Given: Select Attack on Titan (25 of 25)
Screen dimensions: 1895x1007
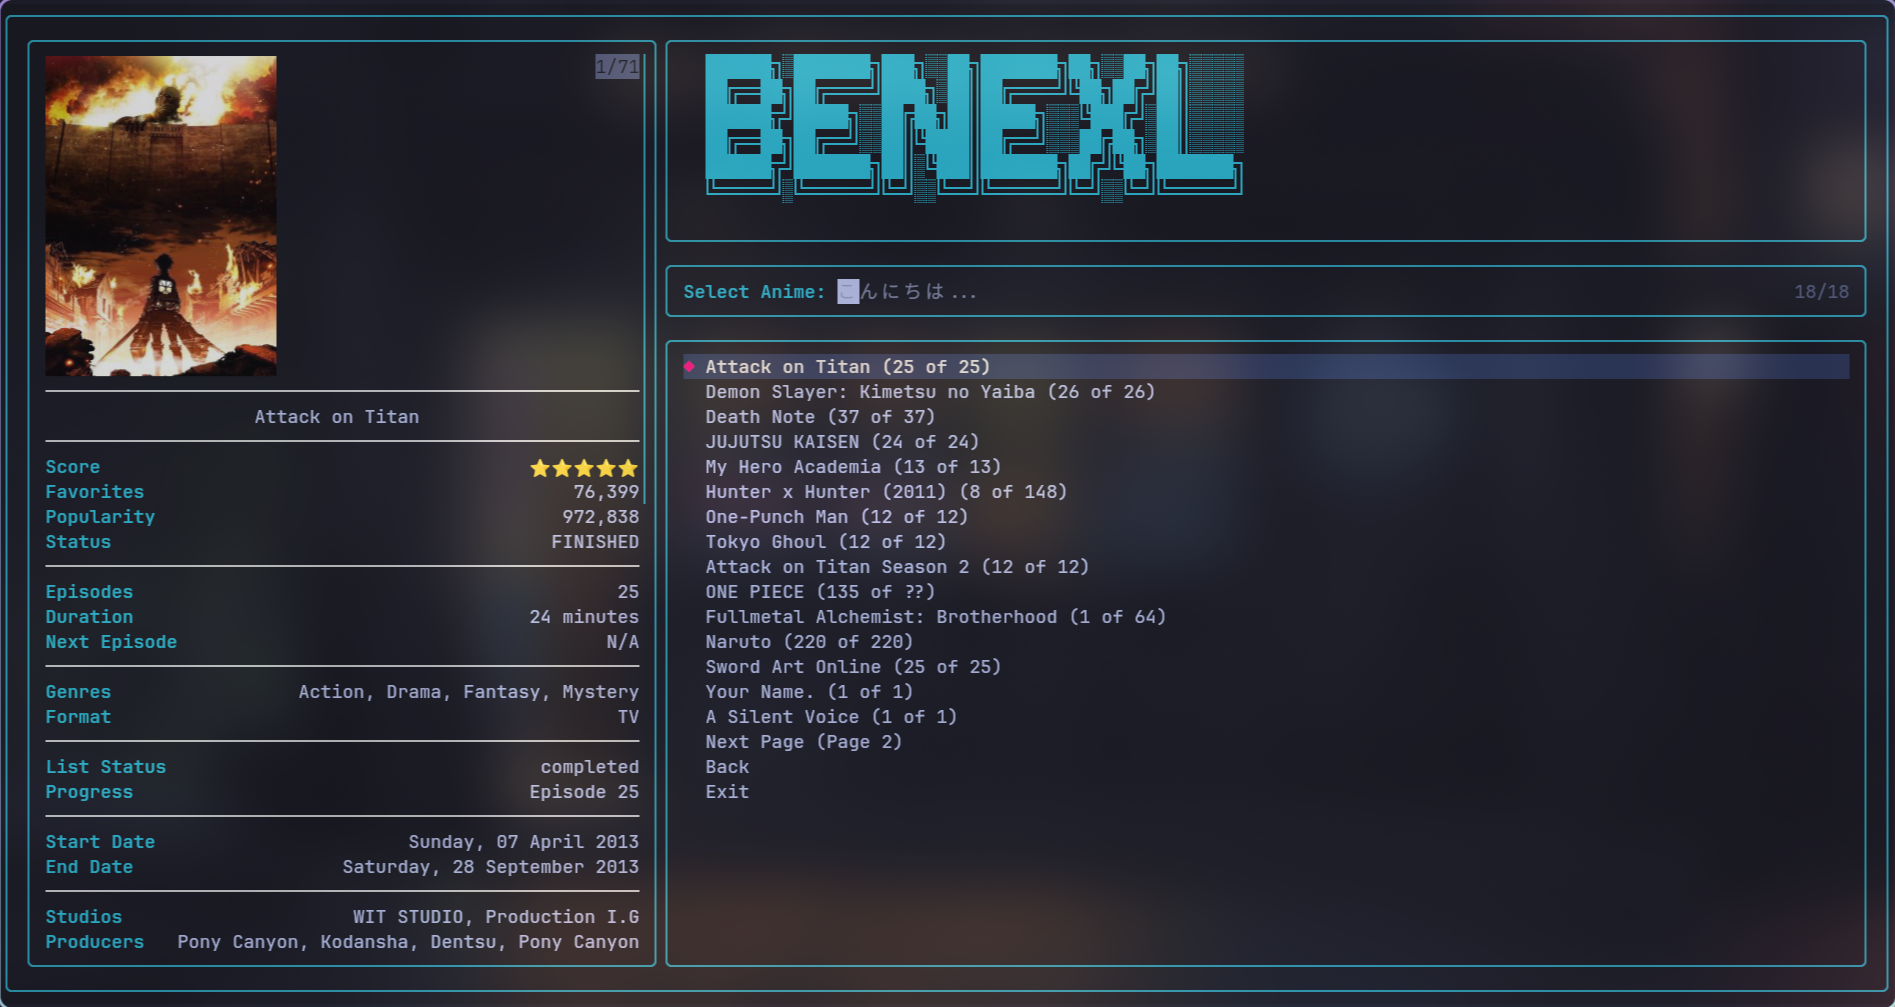Looking at the screenshot, I should point(1266,367).
